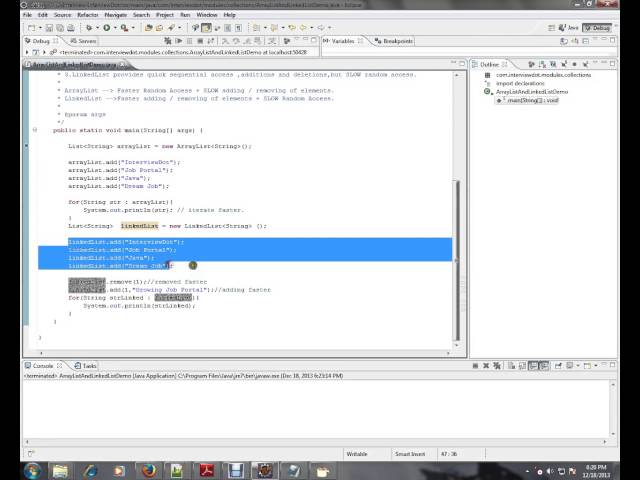
Task: Click the Resume icon in Debug view
Action: pos(178,41)
